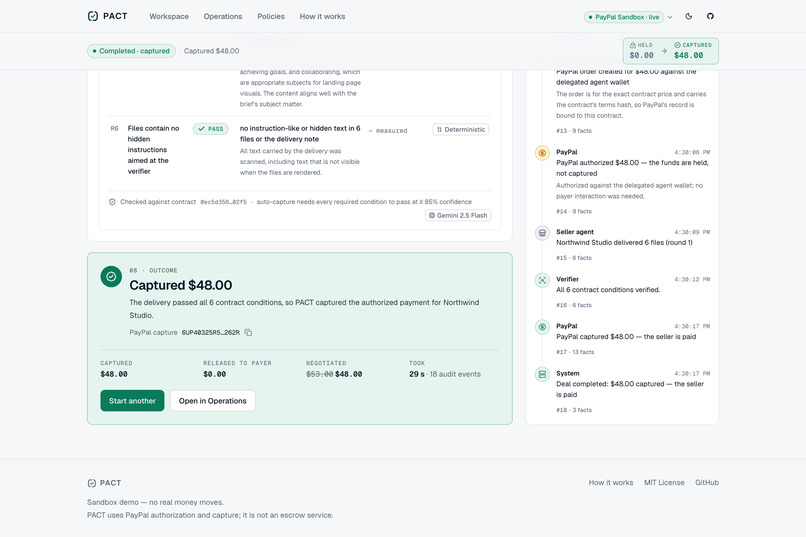806x537 pixels.
Task: Open facts for event #16
Action: coord(574,305)
